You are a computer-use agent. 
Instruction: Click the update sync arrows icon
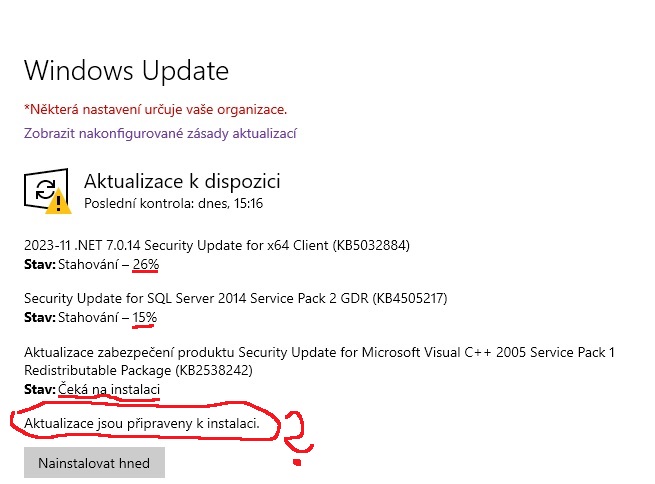click(44, 189)
